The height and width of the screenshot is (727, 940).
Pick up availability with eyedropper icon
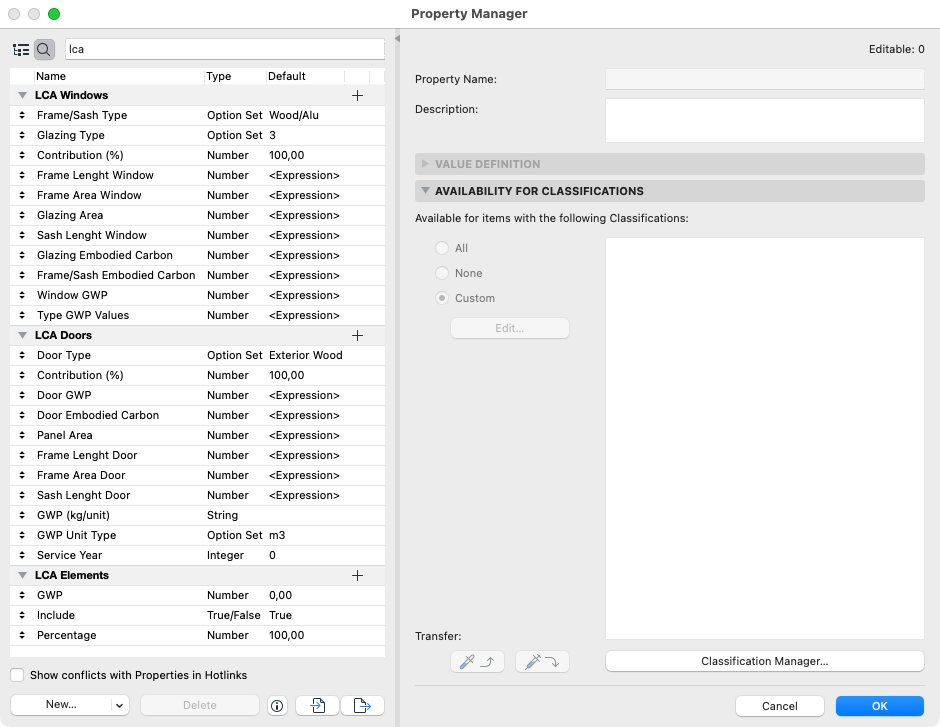point(477,662)
